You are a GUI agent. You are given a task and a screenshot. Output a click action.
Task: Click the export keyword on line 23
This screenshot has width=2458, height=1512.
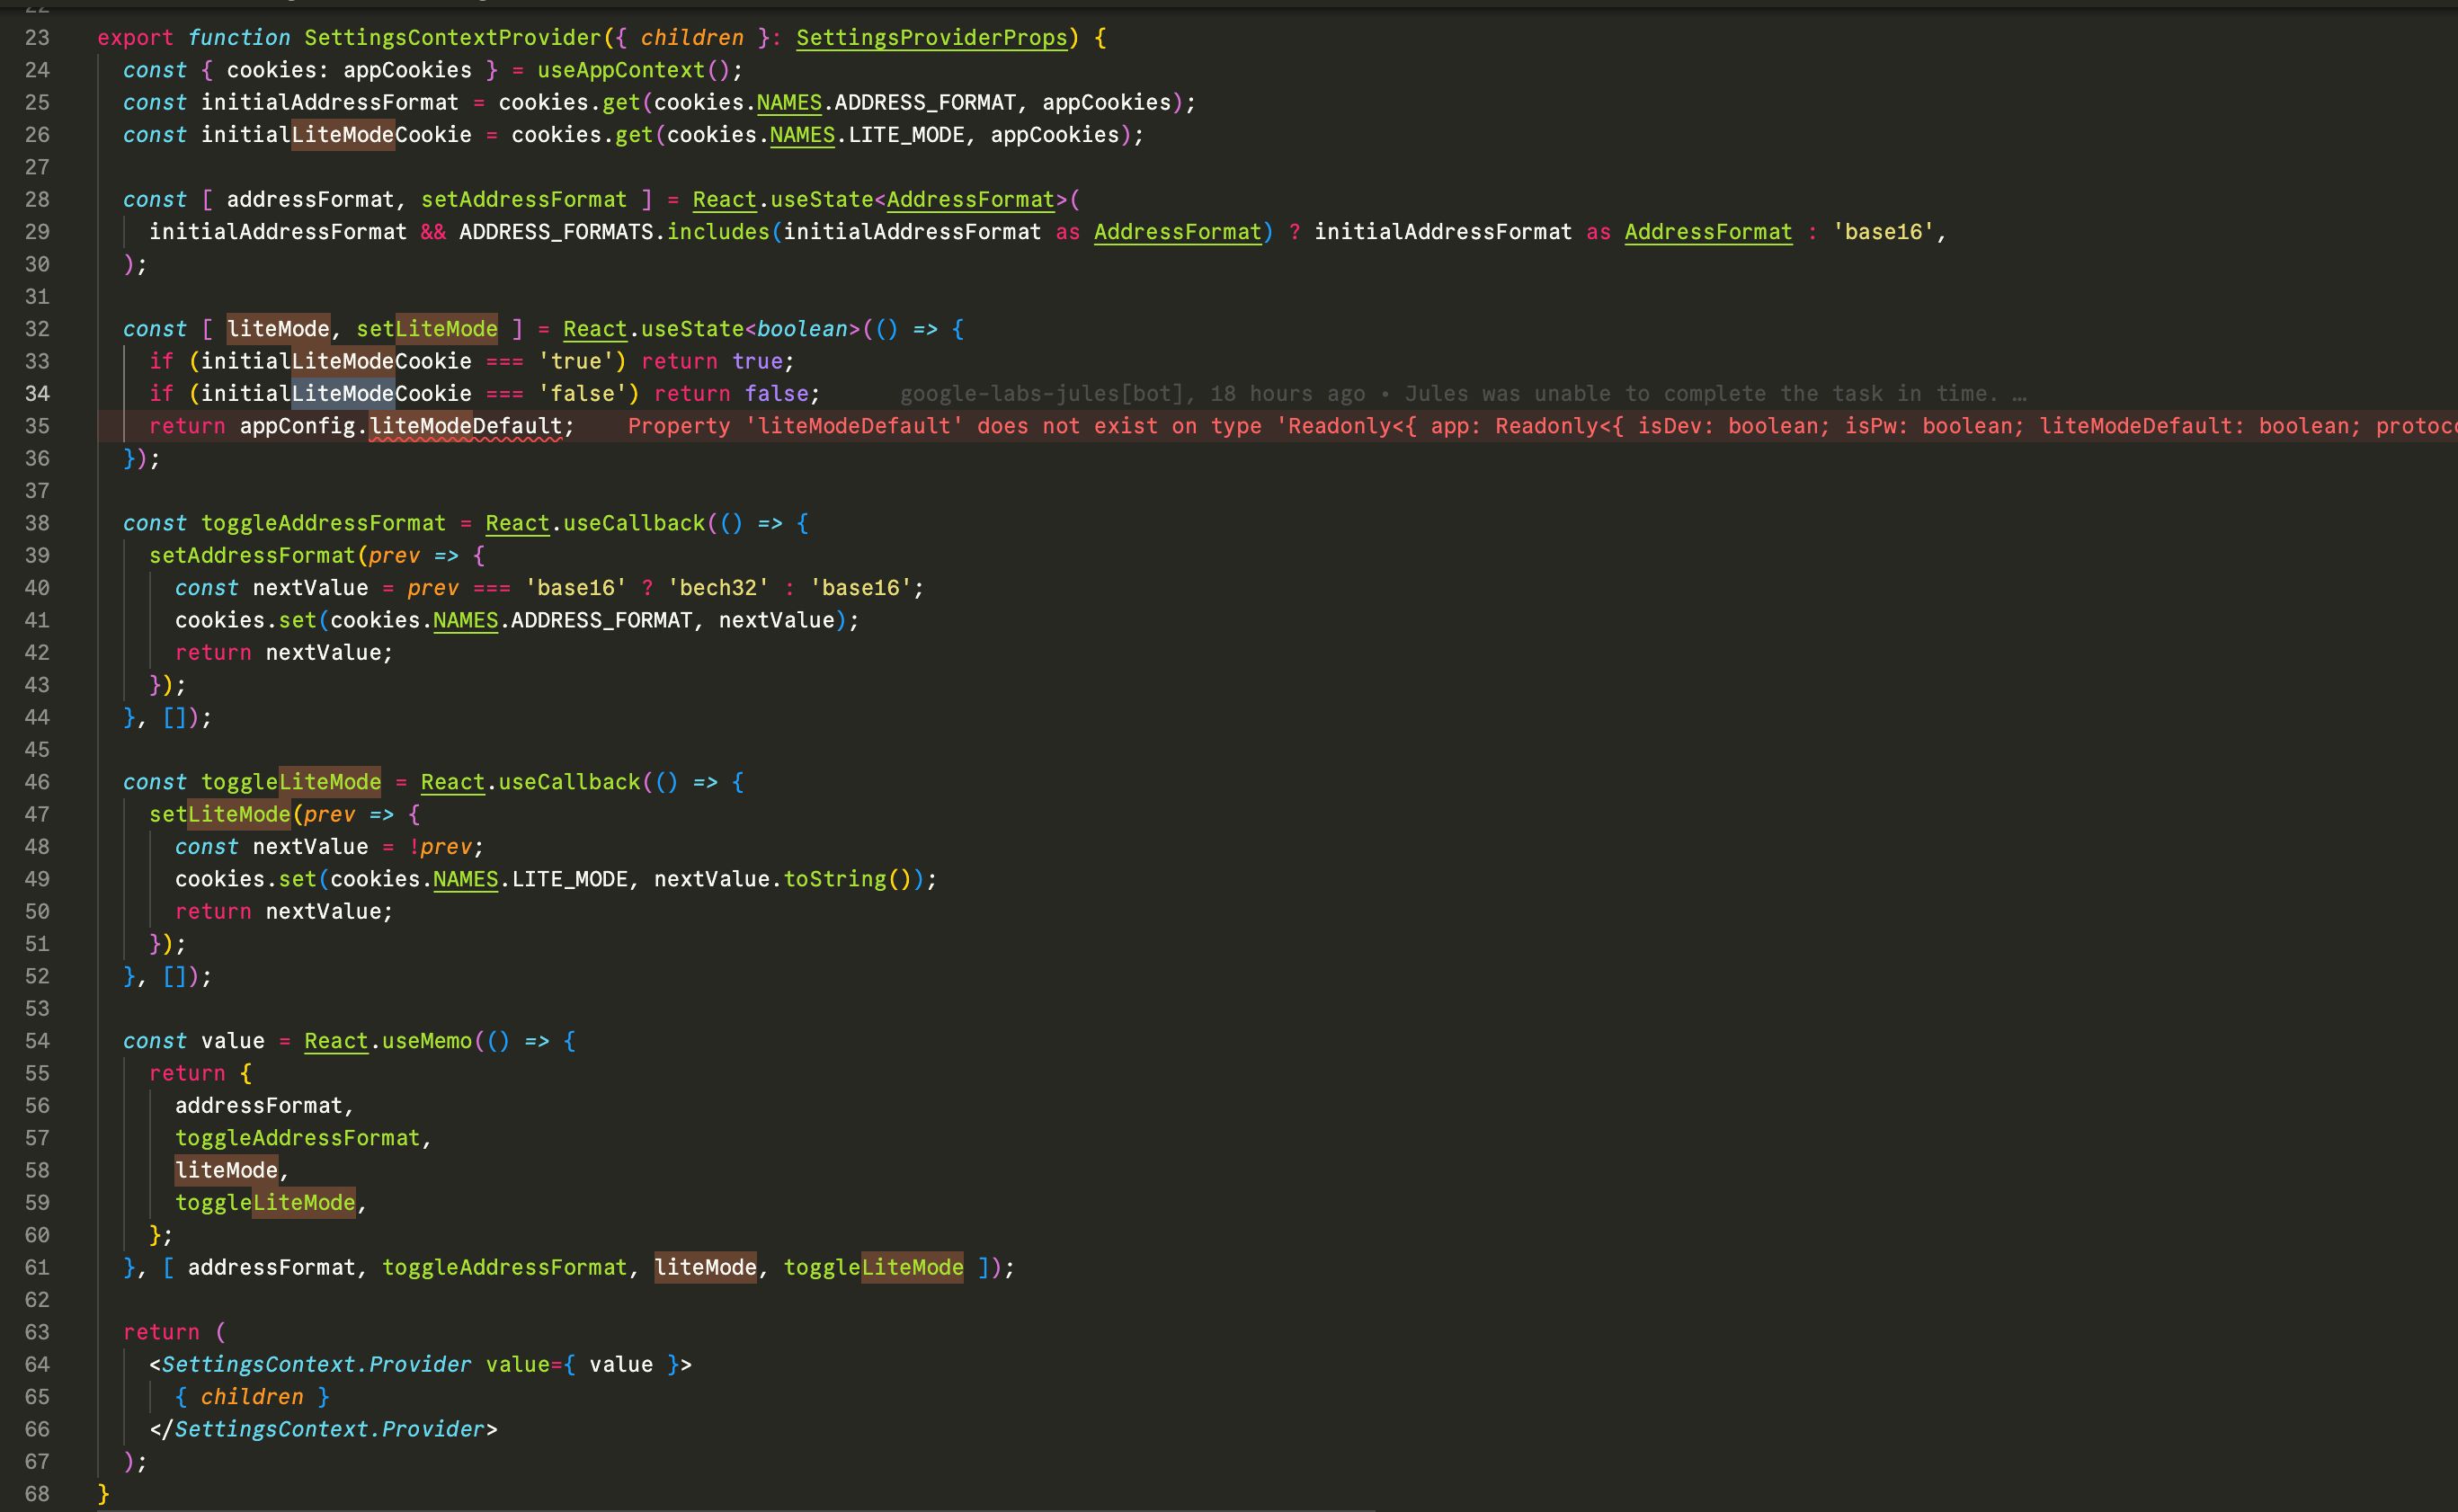tap(135, 38)
